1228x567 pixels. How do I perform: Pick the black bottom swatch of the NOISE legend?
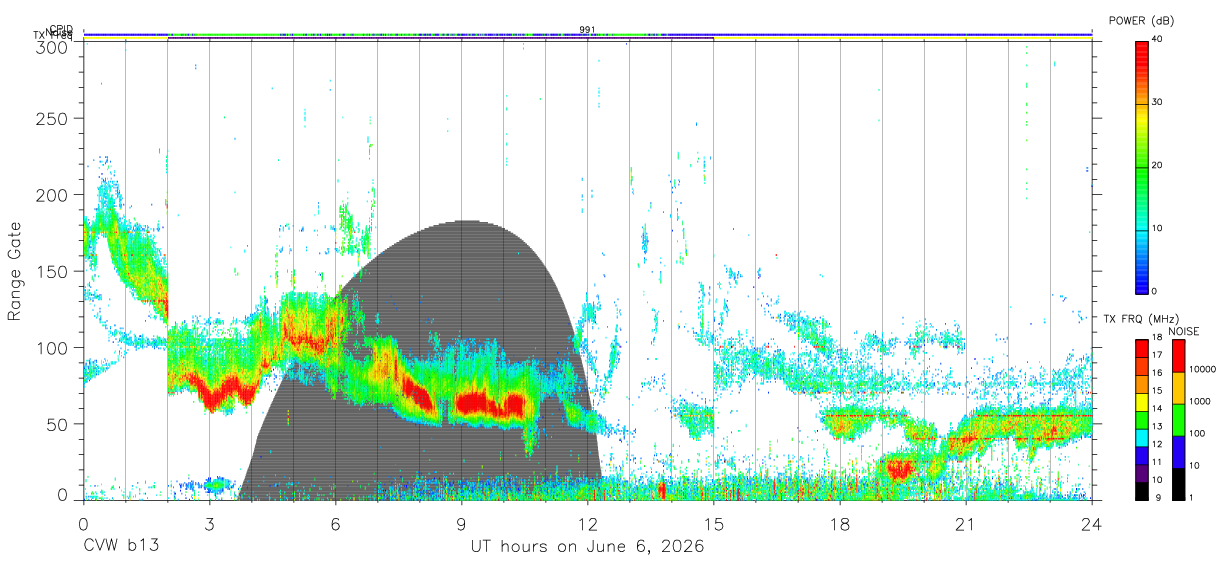click(1178, 483)
